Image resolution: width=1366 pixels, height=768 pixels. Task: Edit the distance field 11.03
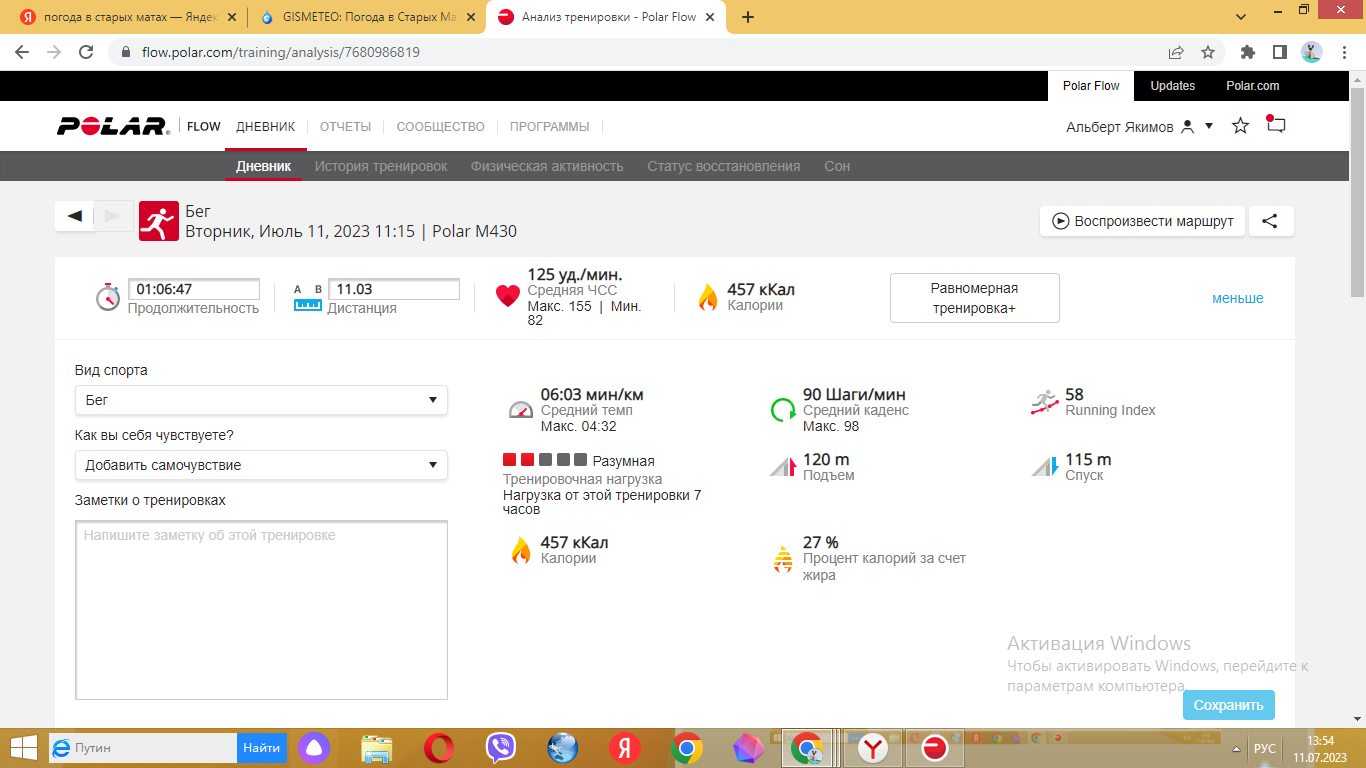[394, 289]
